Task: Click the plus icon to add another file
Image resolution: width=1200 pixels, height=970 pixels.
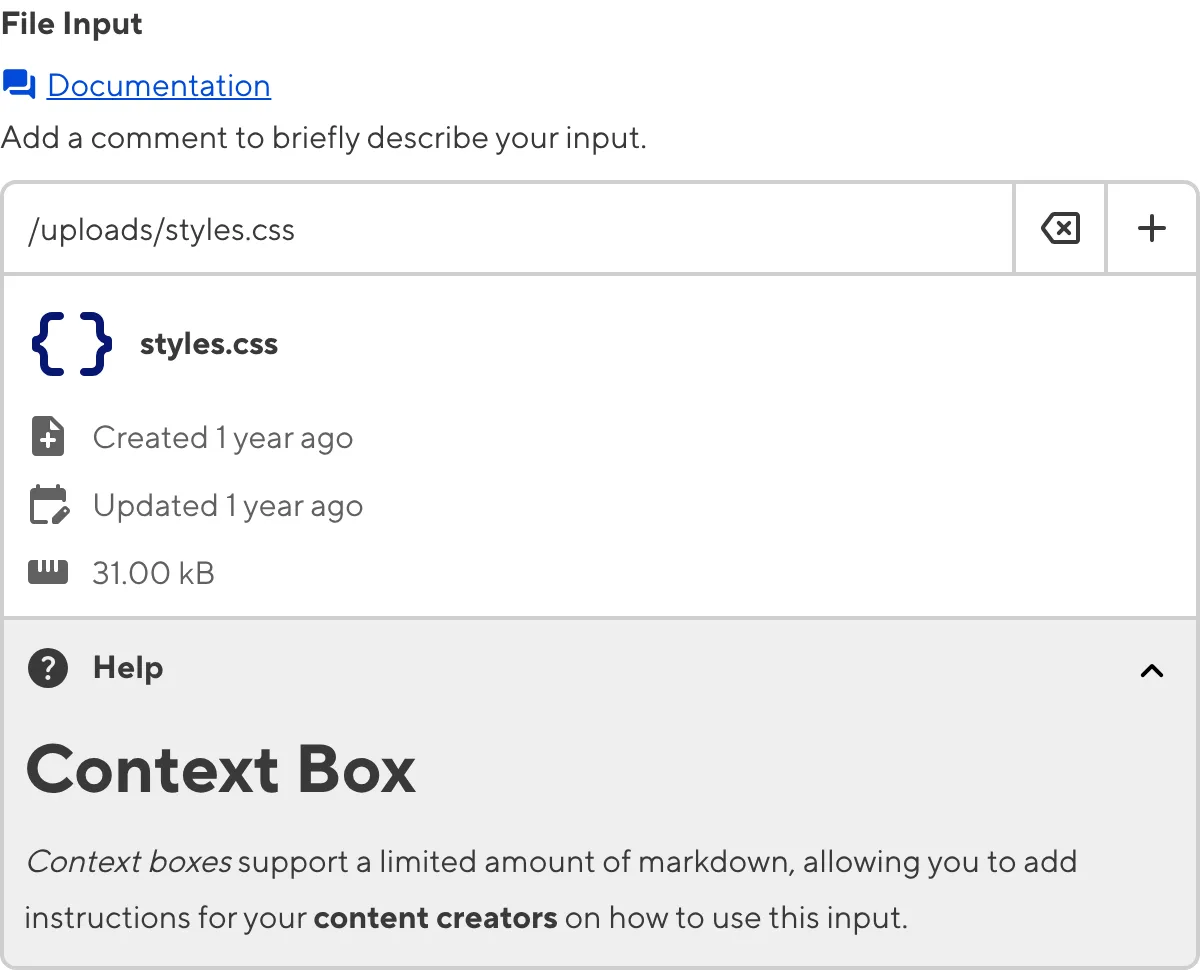Action: tap(1151, 228)
